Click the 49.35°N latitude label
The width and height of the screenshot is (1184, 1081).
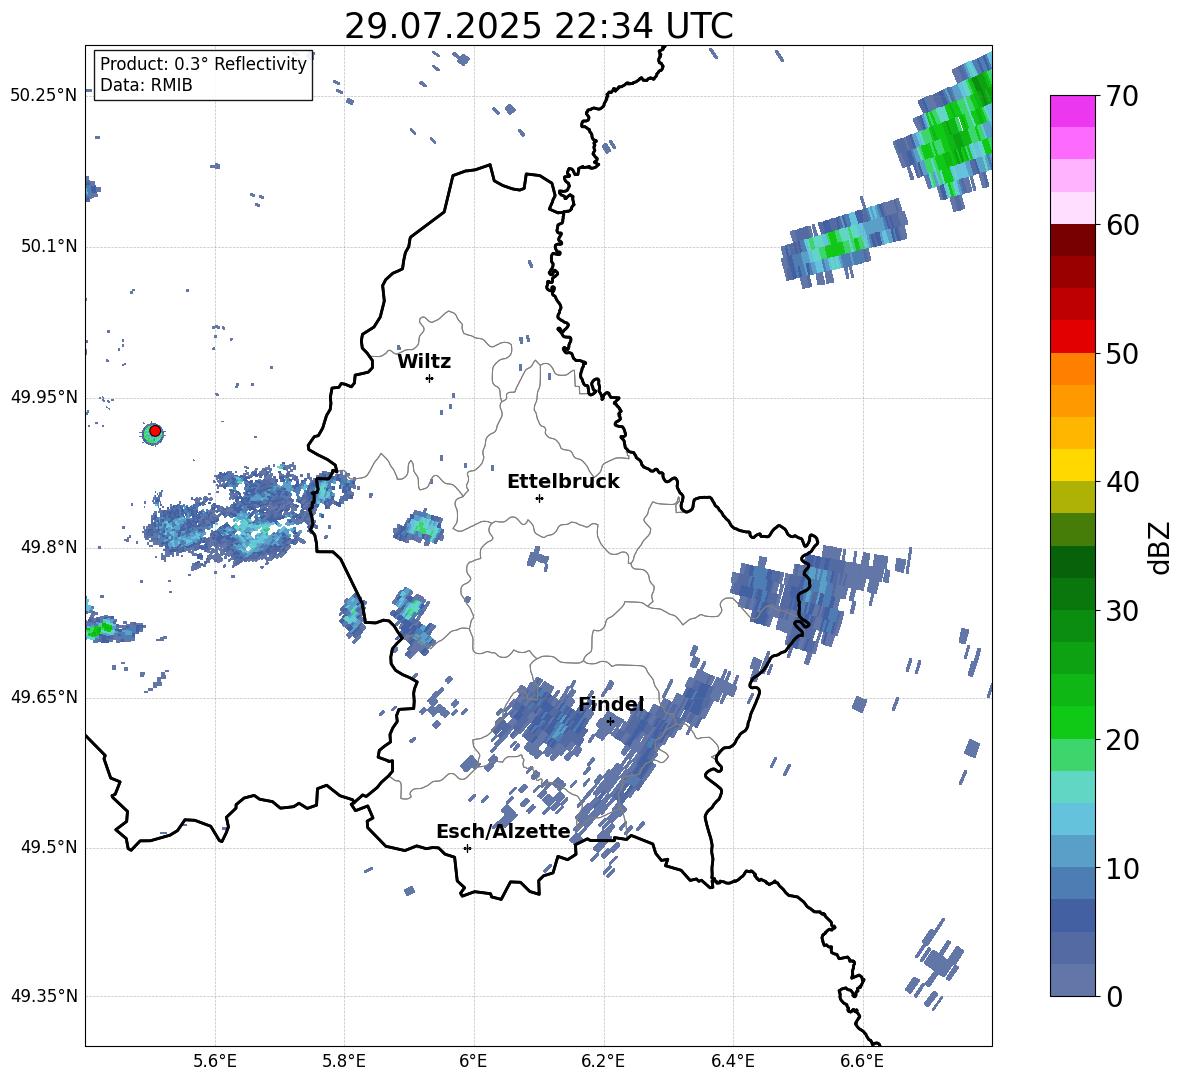tap(44, 996)
